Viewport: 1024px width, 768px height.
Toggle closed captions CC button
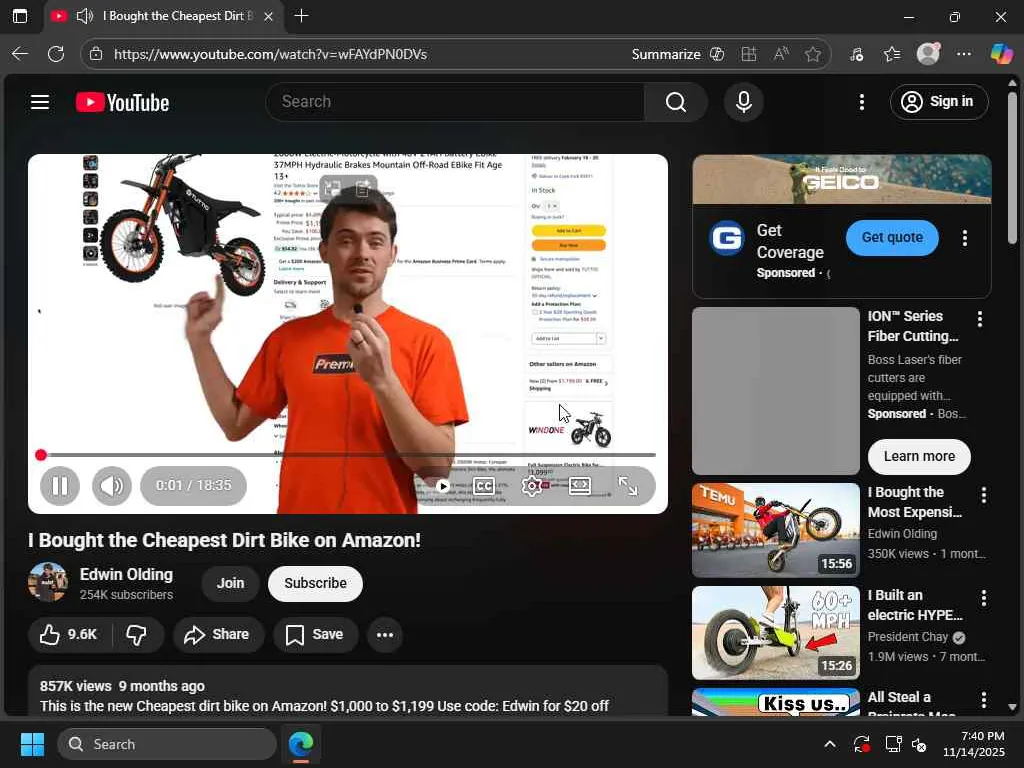(x=484, y=486)
